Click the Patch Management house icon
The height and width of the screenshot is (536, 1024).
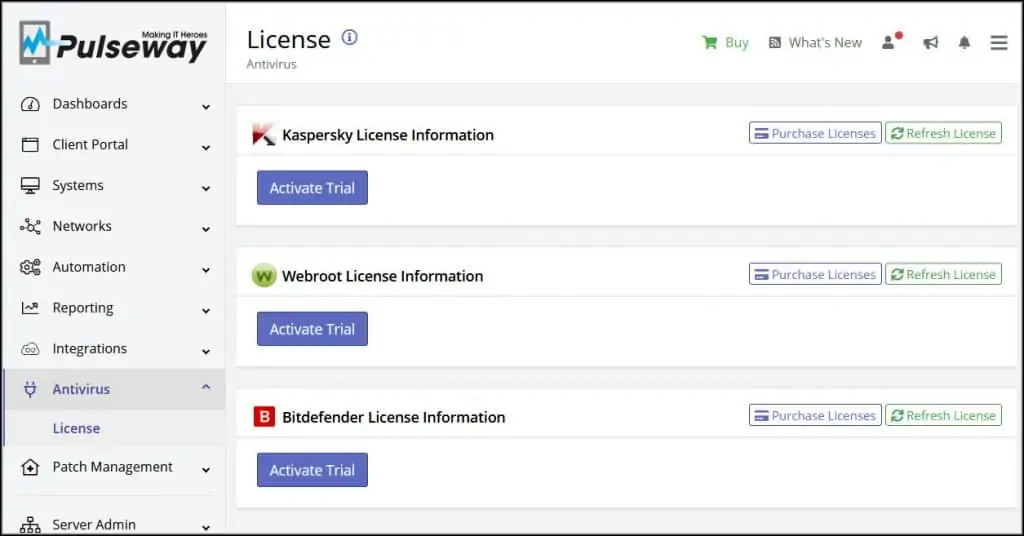(x=30, y=467)
